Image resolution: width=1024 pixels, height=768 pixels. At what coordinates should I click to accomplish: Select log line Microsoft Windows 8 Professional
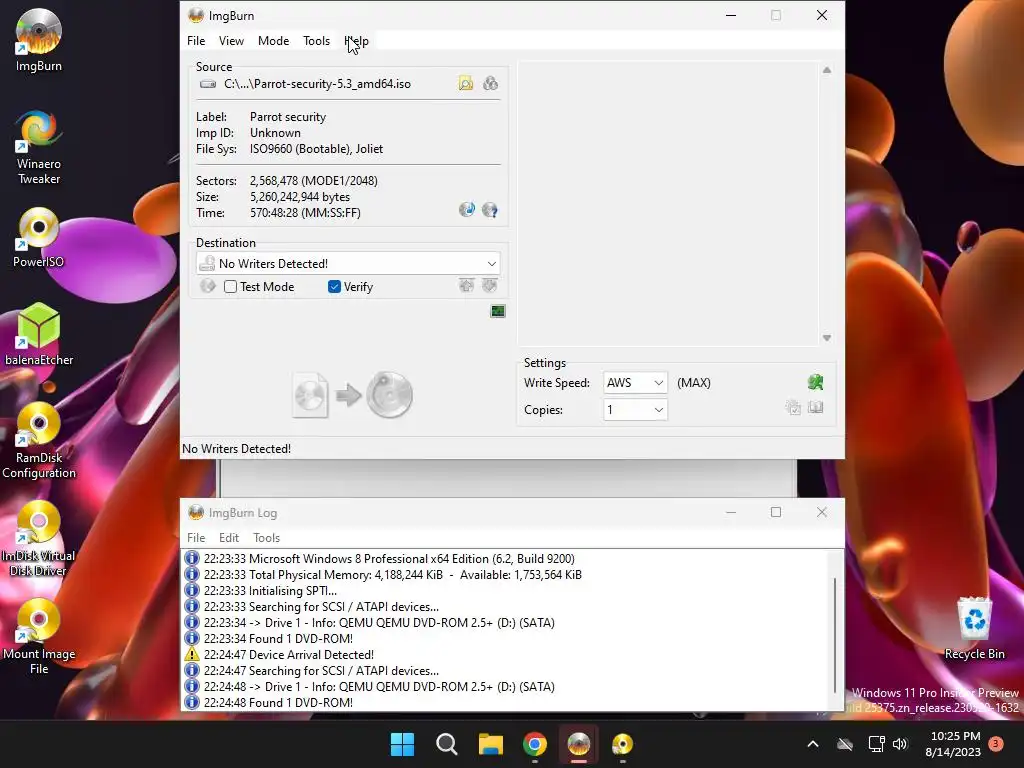tap(389, 558)
